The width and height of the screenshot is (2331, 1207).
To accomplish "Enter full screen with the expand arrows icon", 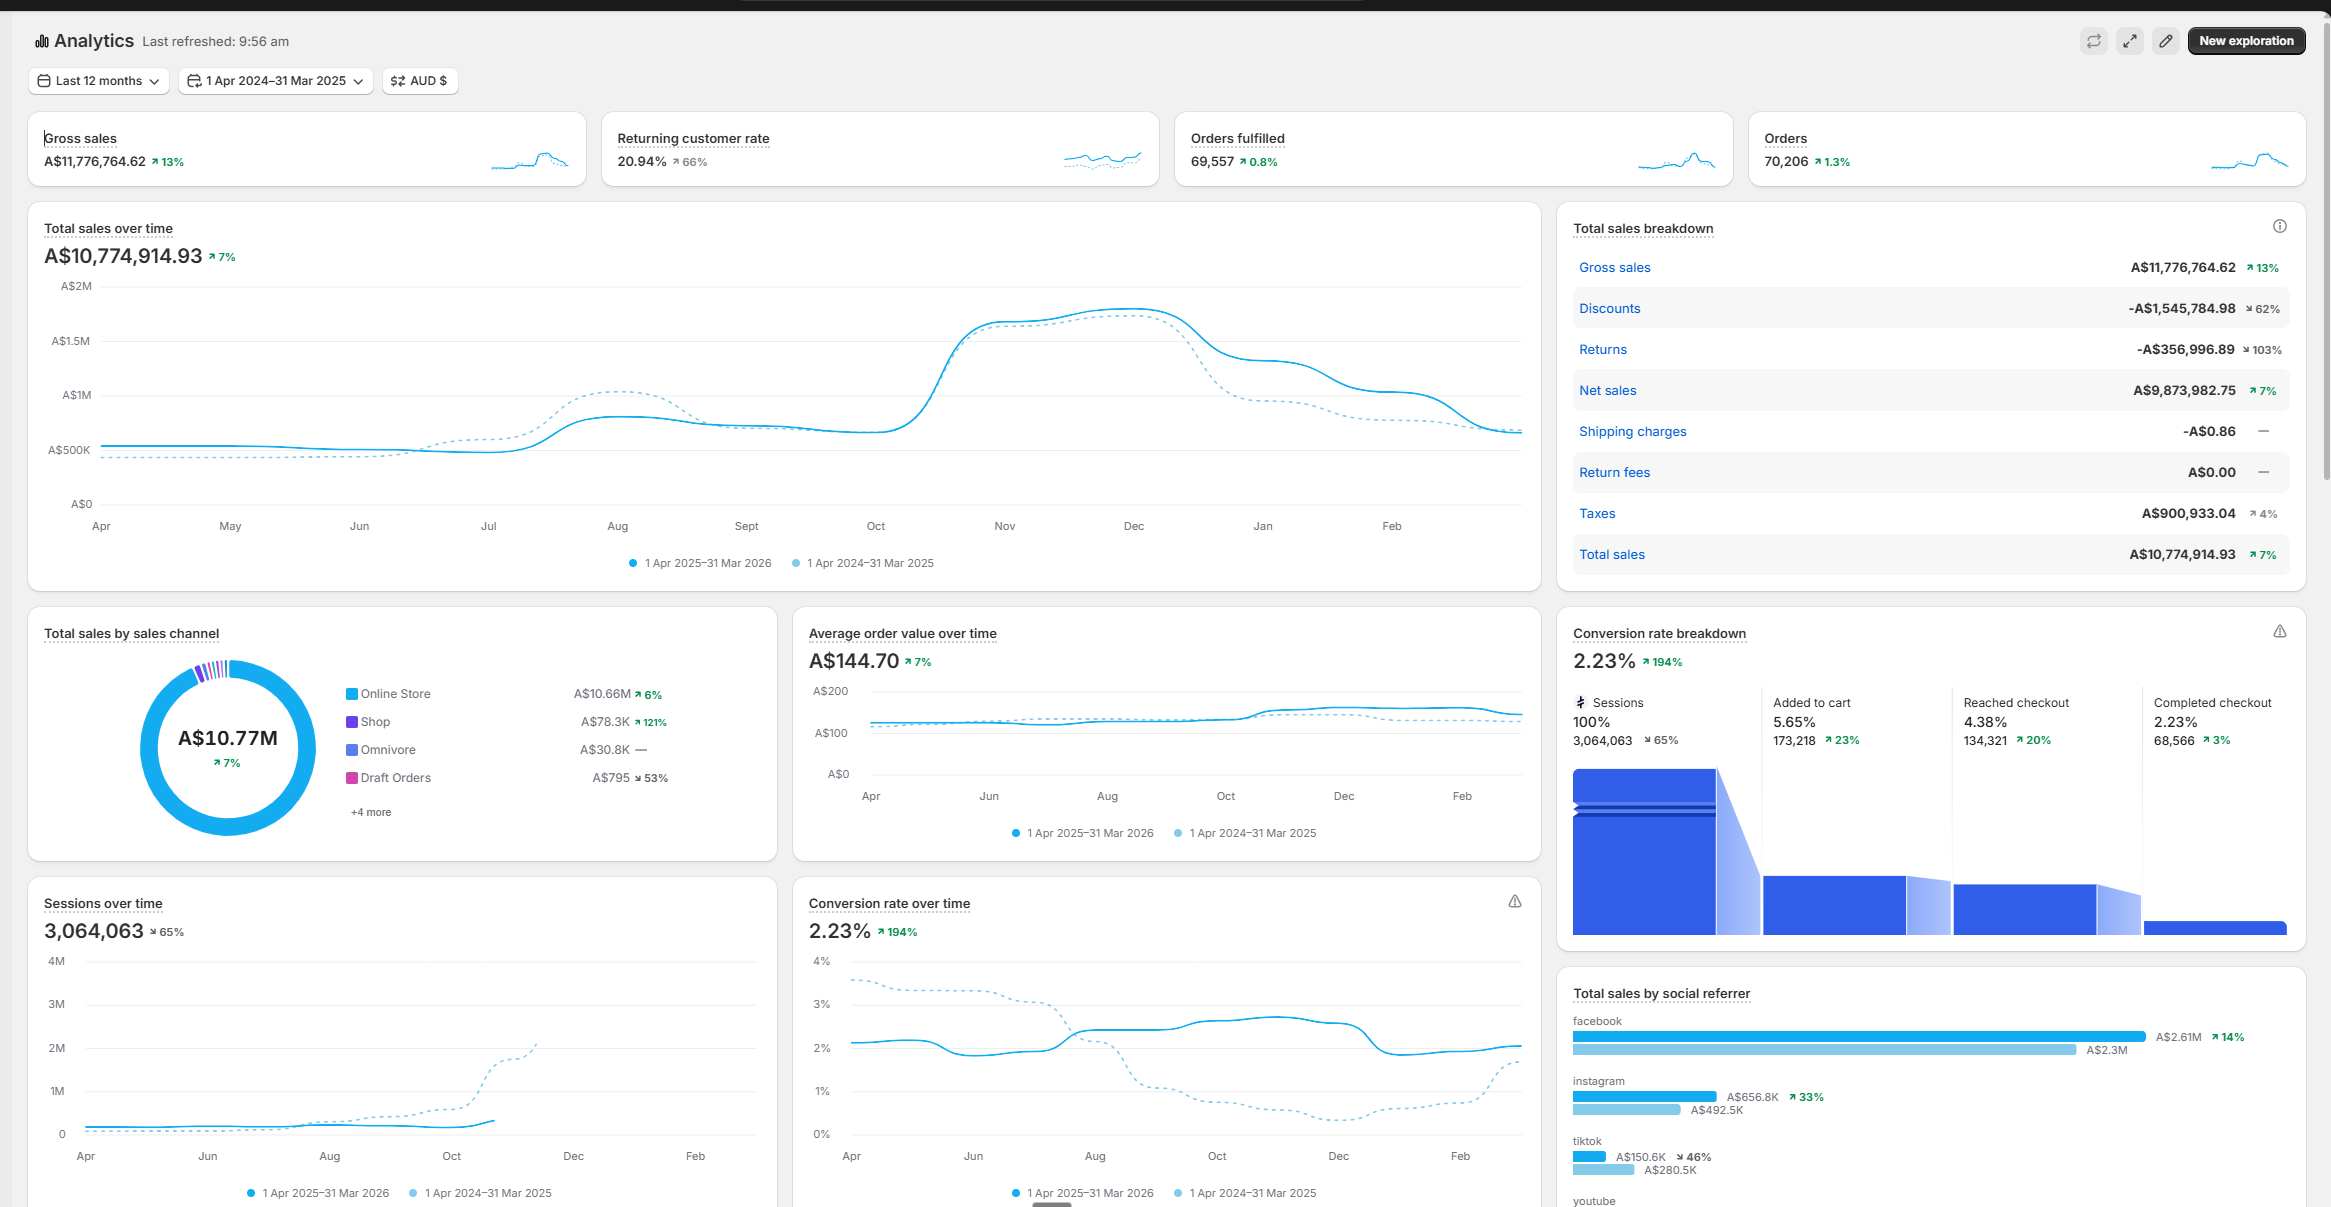I will [2130, 41].
